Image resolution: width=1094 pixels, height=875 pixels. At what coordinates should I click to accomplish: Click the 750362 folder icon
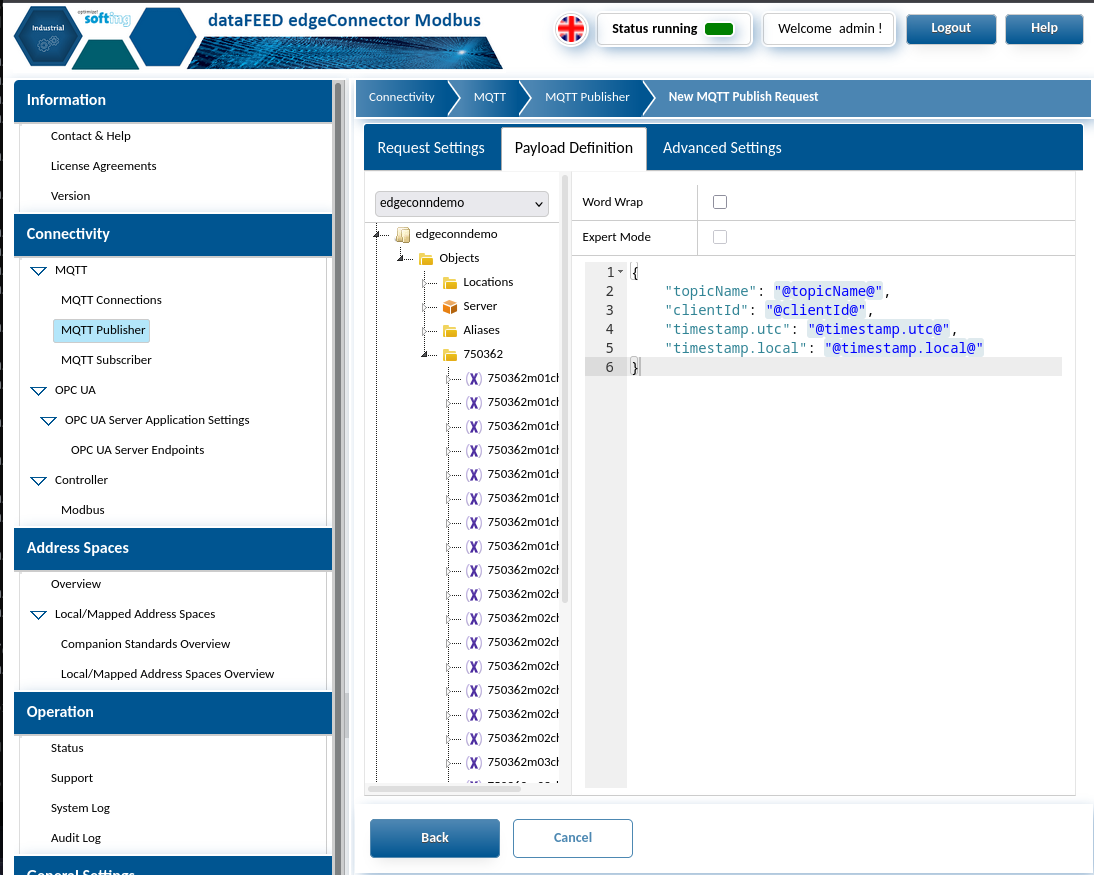(x=450, y=354)
